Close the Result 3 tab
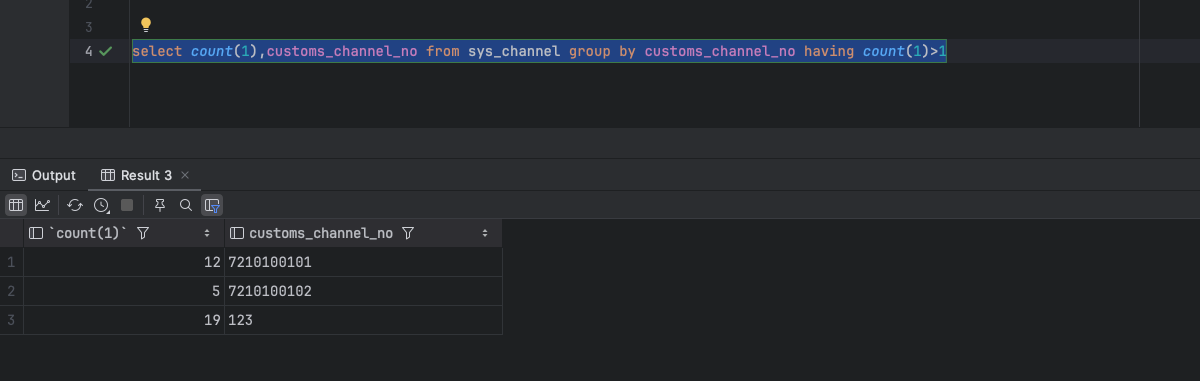 [185, 175]
